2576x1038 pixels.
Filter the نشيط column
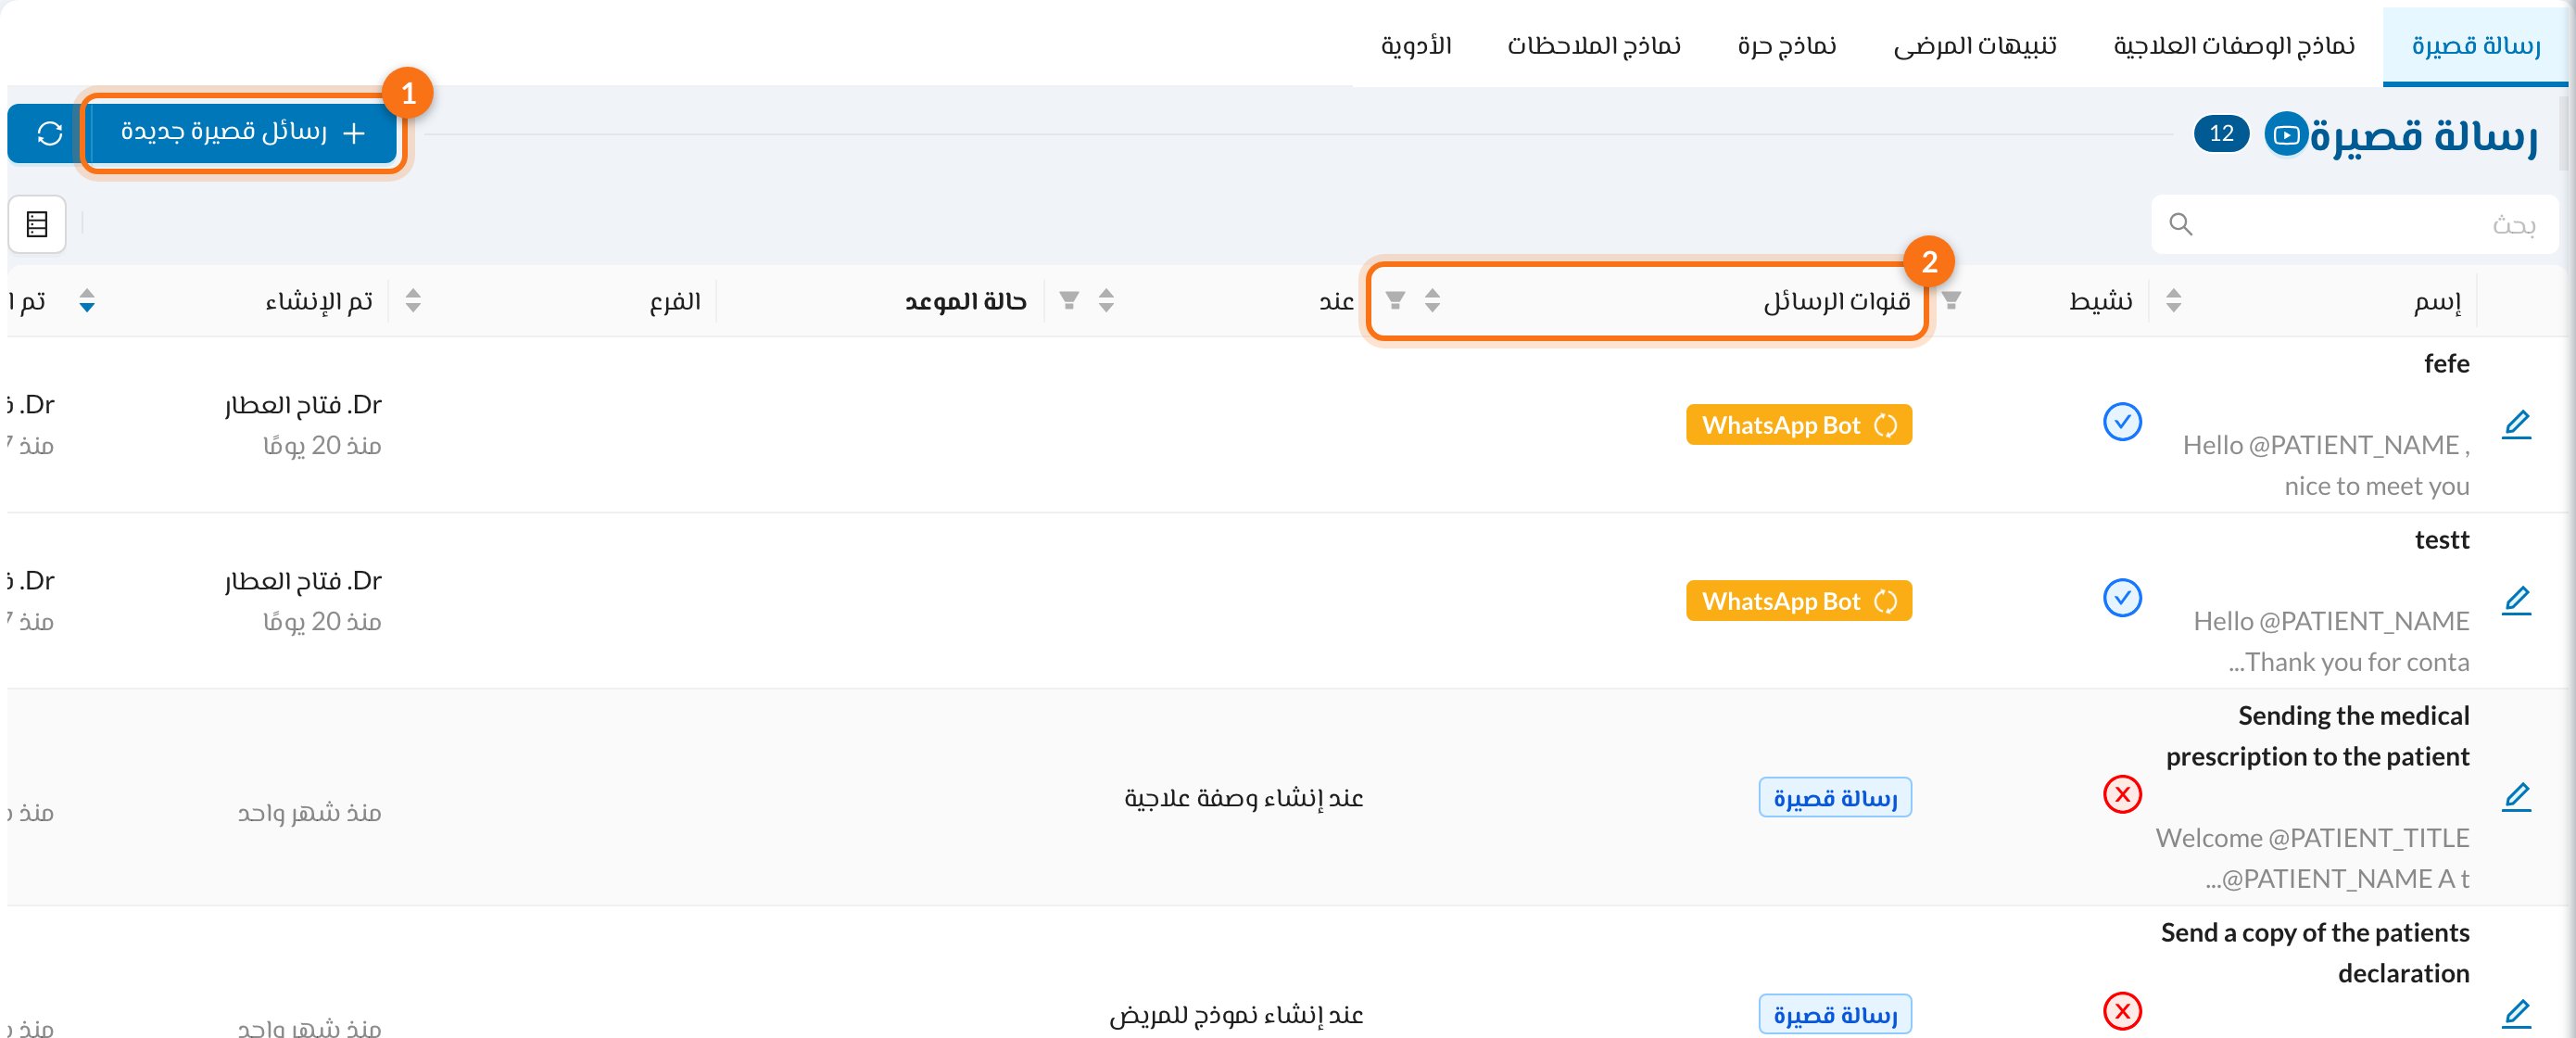tap(1951, 300)
